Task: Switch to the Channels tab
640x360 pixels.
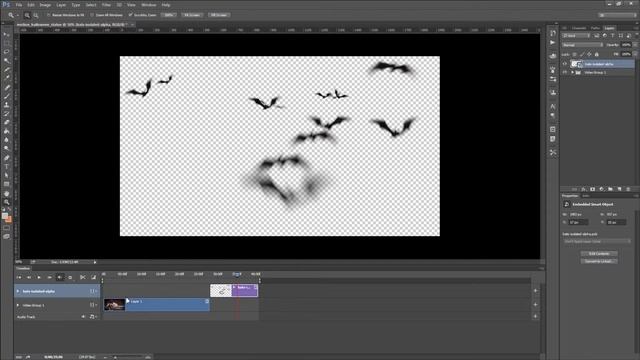Action: pos(579,28)
